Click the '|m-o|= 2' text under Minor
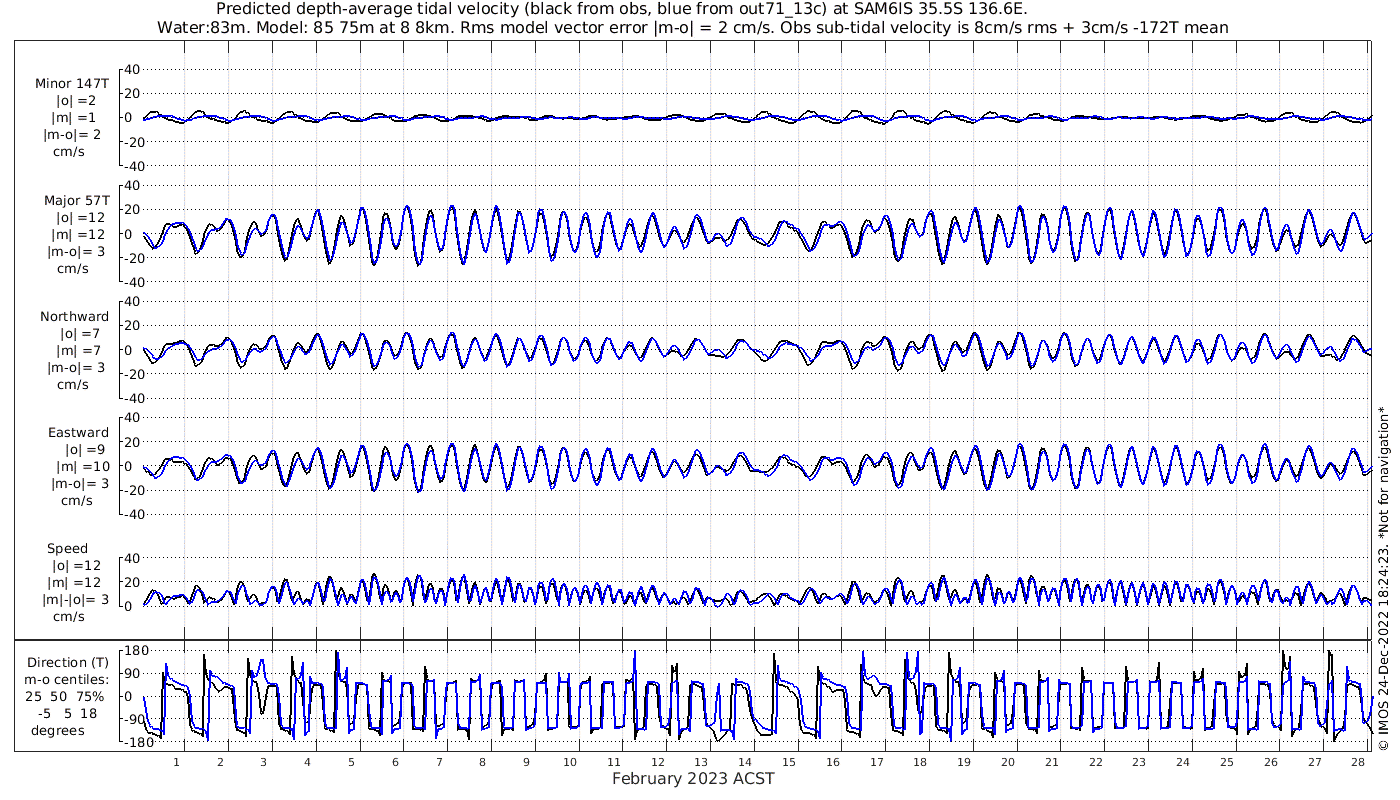The image size is (1400, 800). pyautogui.click(x=71, y=135)
